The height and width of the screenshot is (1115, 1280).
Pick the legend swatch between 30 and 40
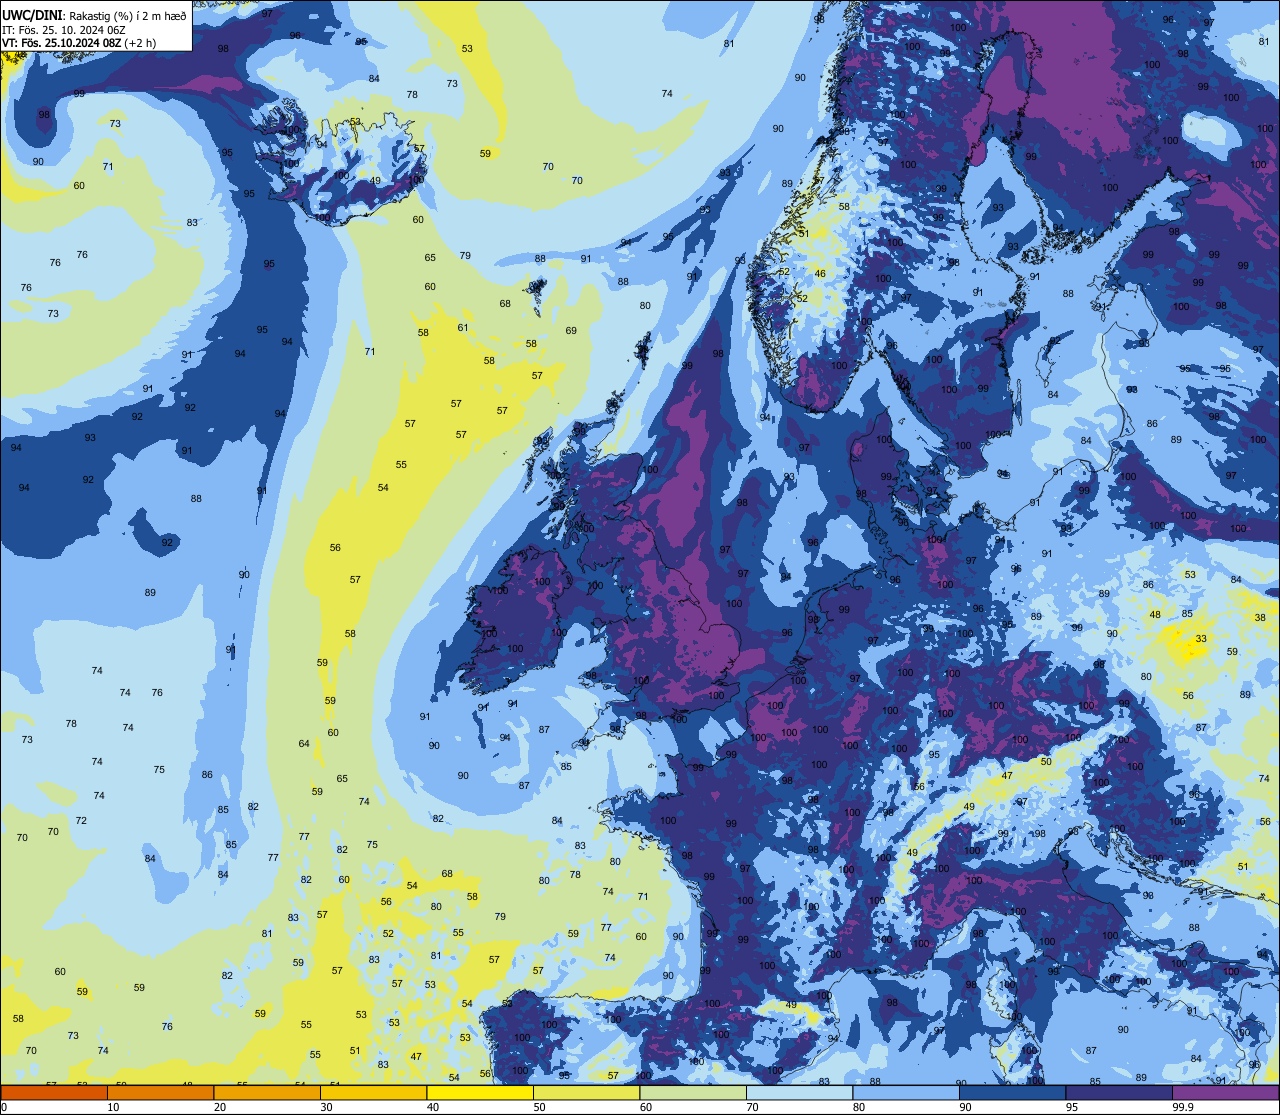tap(373, 1092)
